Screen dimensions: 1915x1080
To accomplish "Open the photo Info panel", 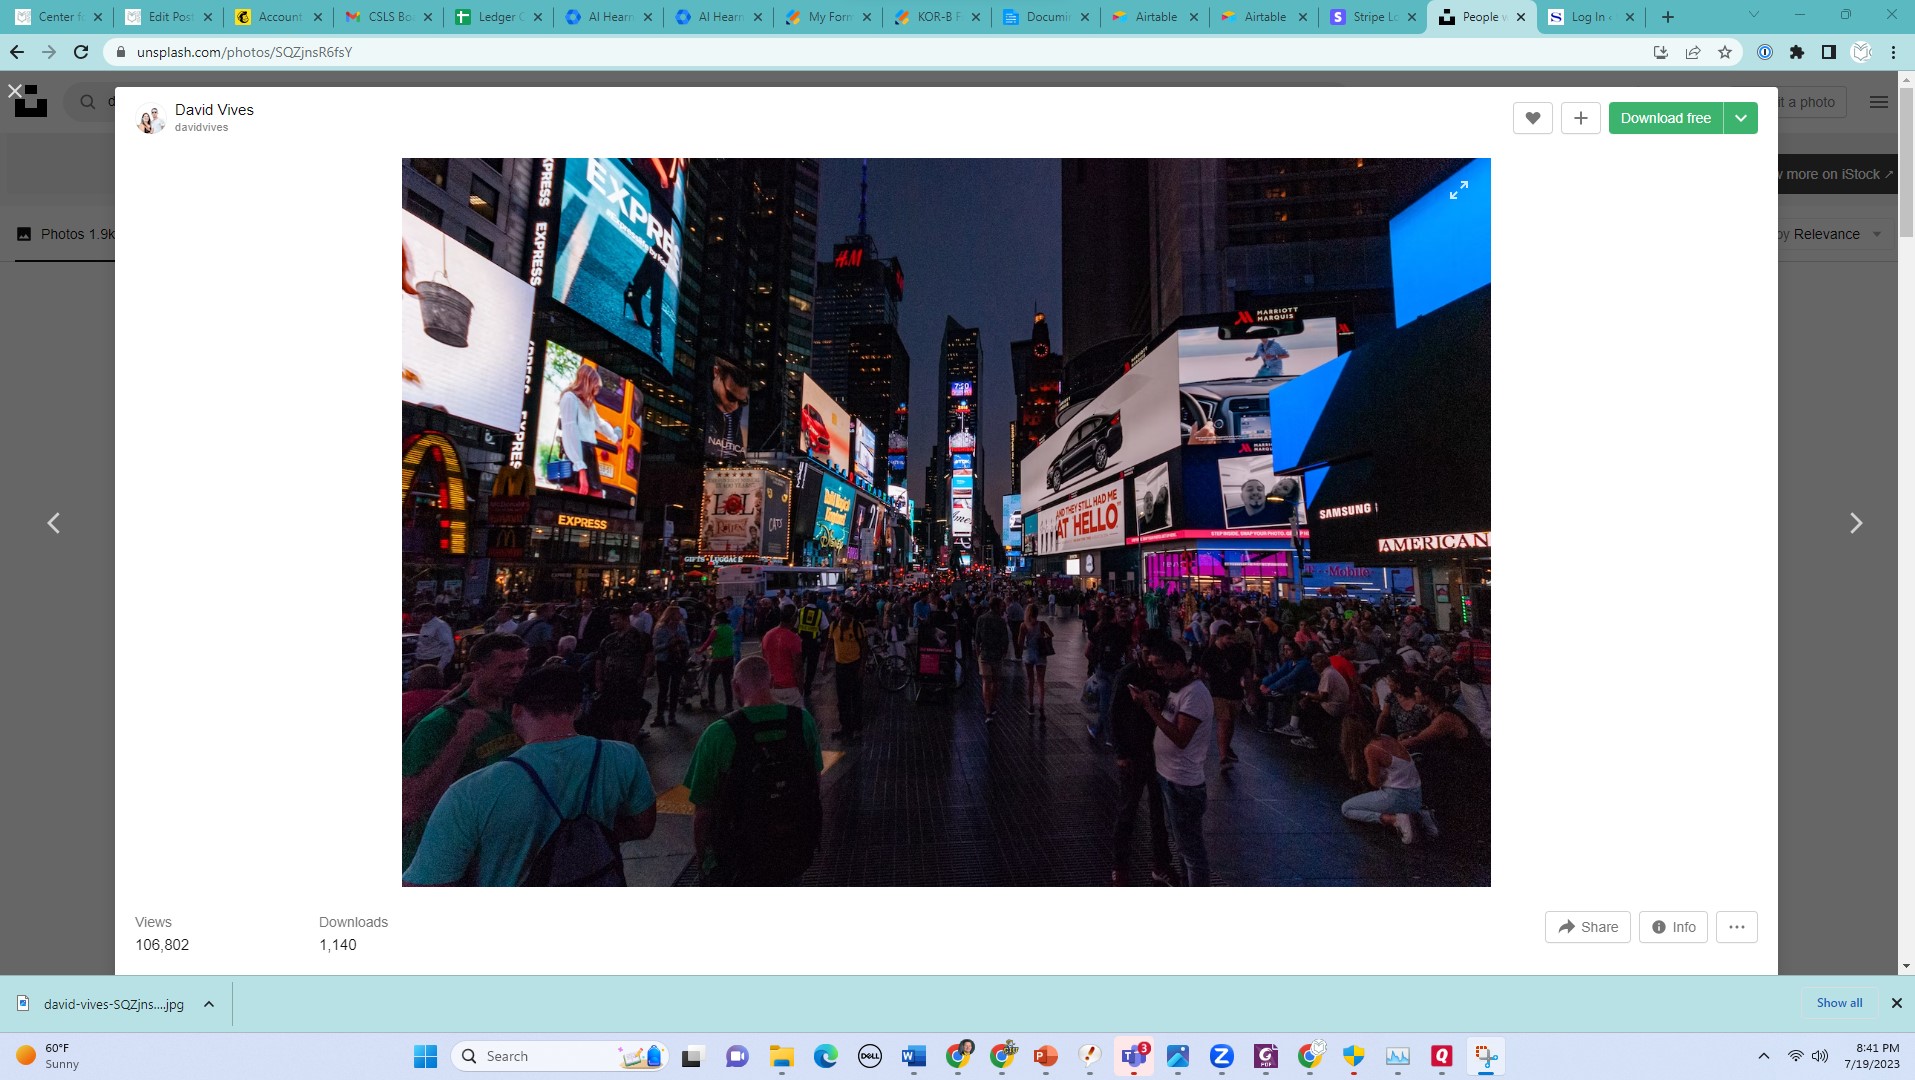I will [1673, 927].
